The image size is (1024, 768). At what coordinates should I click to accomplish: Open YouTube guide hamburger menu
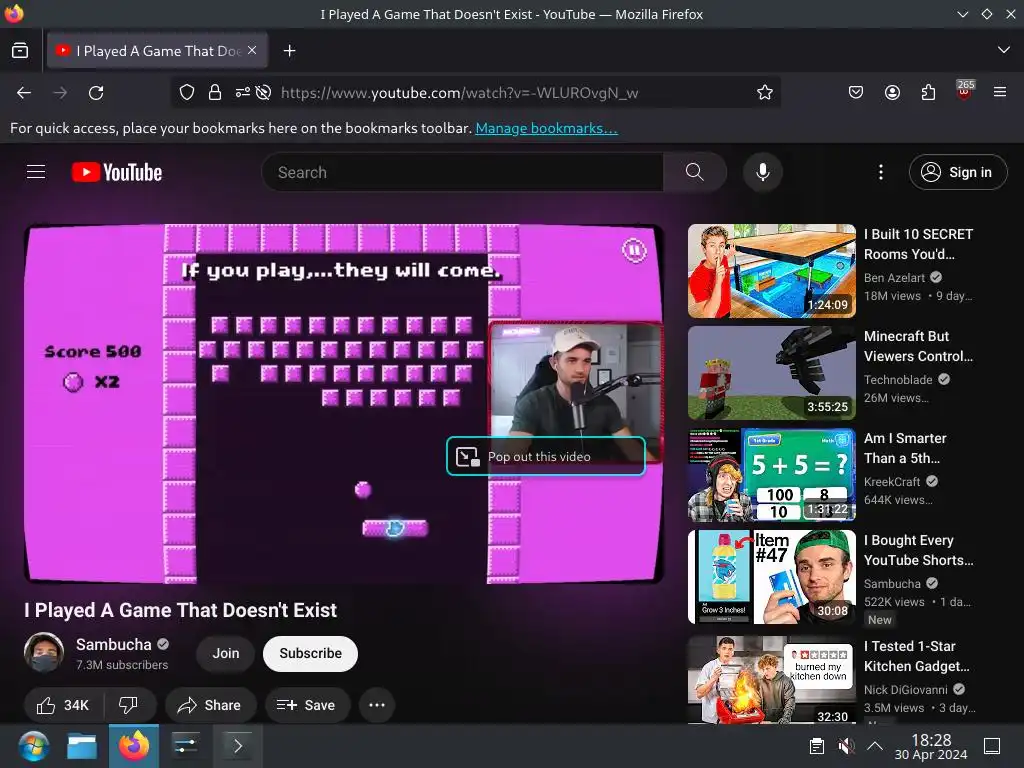(x=36, y=172)
